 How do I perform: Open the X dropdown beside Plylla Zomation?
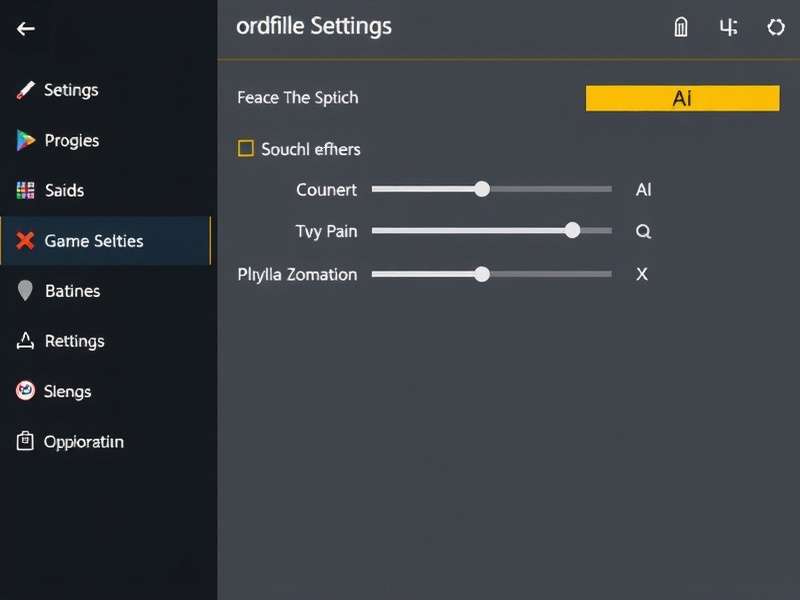[641, 274]
